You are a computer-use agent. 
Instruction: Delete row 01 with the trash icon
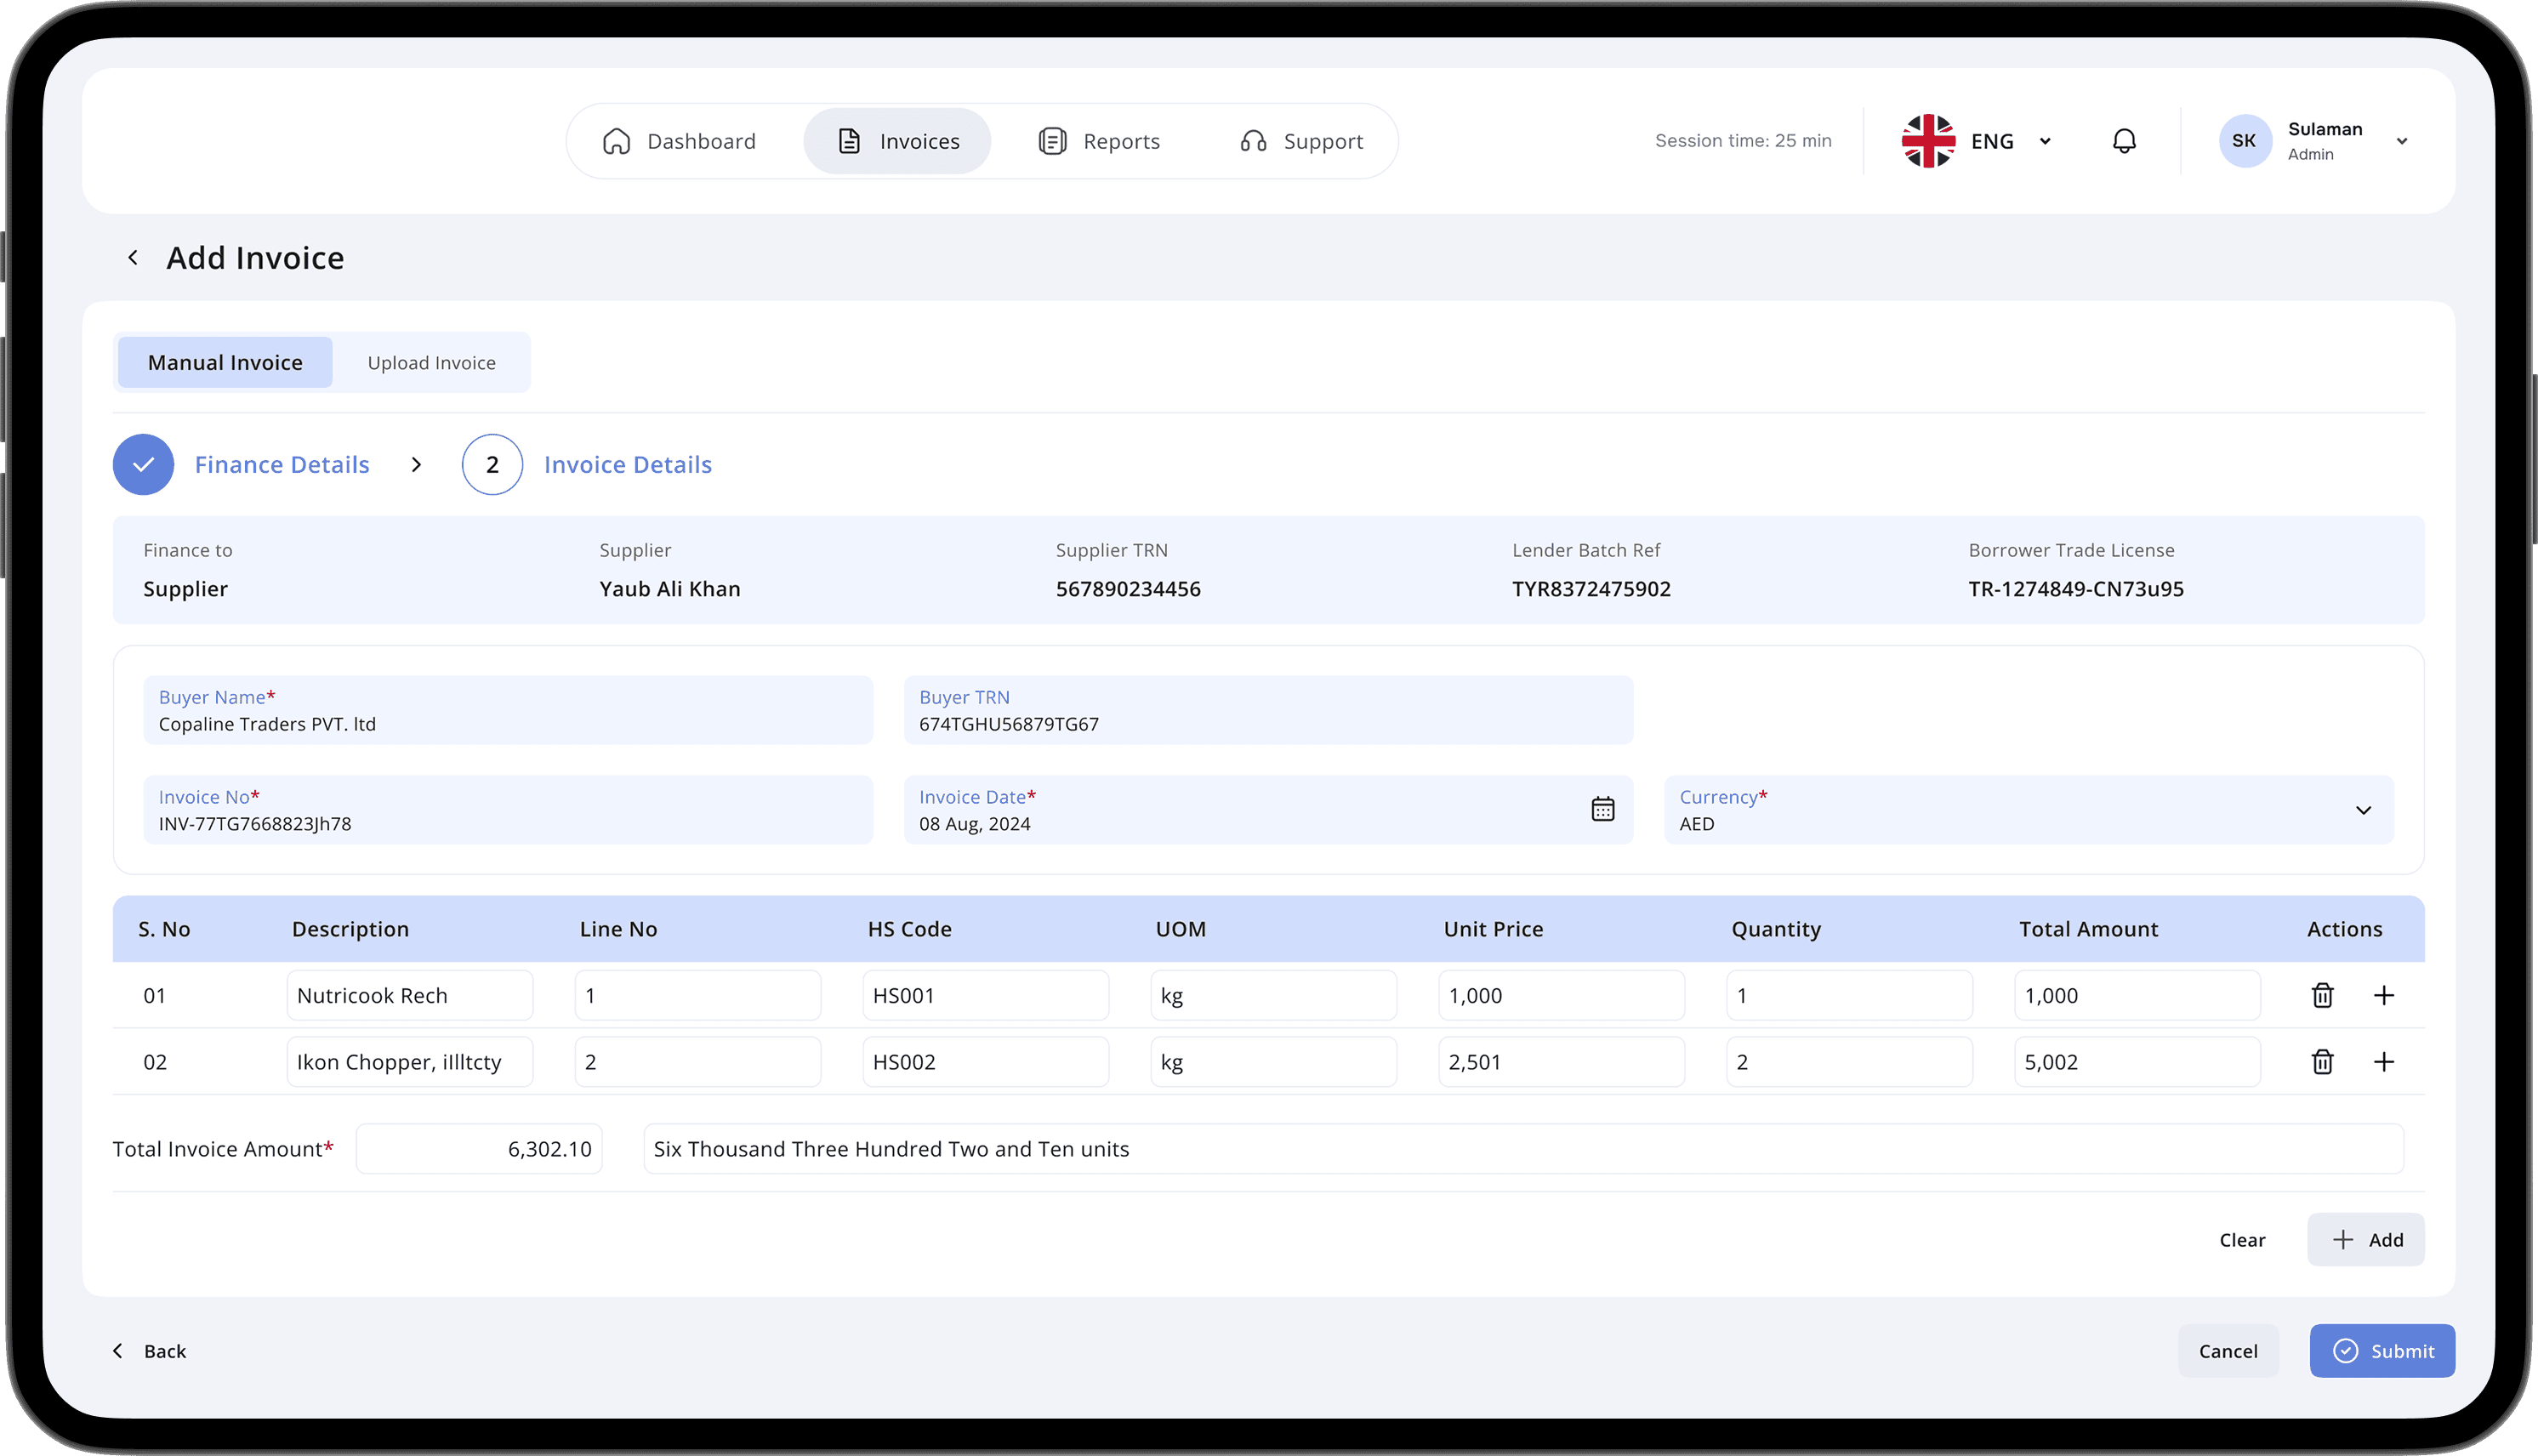point(2322,995)
